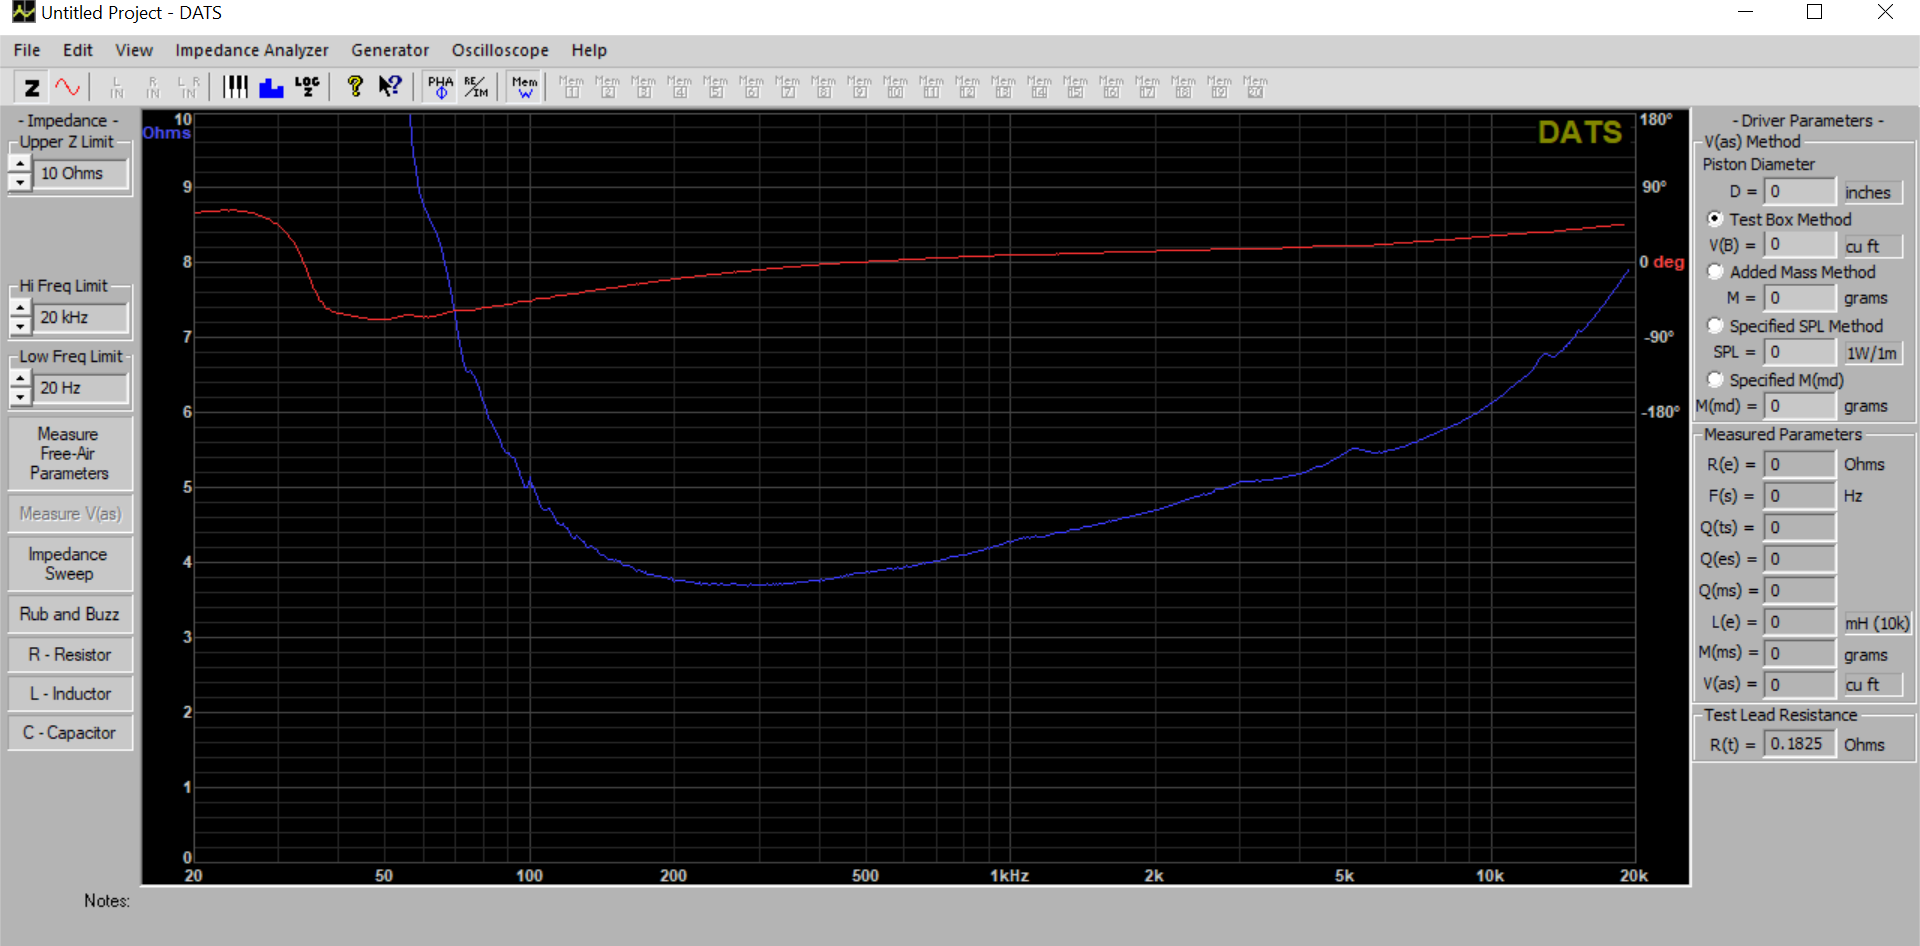Choose the Test Box Method radio button
The image size is (1920, 946).
(x=1716, y=219)
